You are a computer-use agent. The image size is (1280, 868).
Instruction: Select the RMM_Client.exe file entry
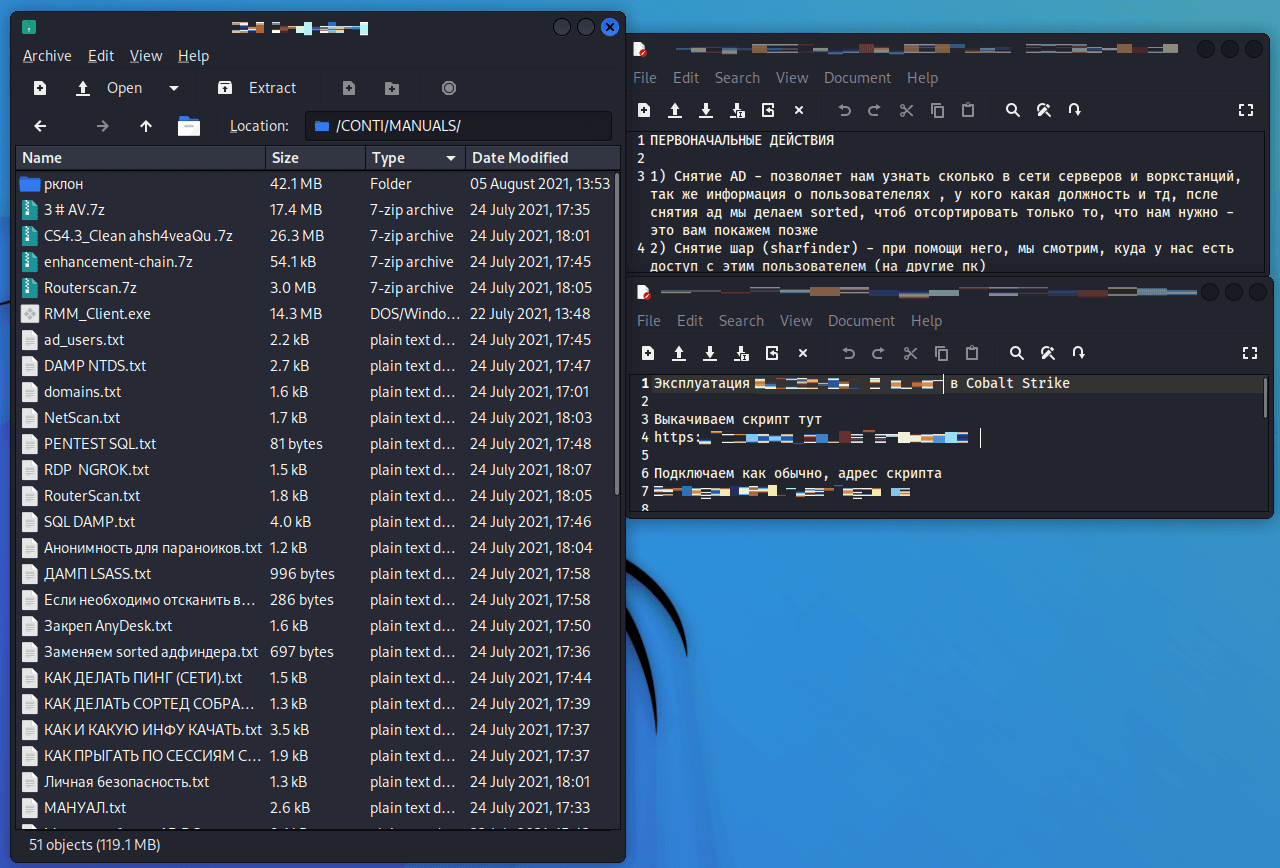click(x=97, y=314)
